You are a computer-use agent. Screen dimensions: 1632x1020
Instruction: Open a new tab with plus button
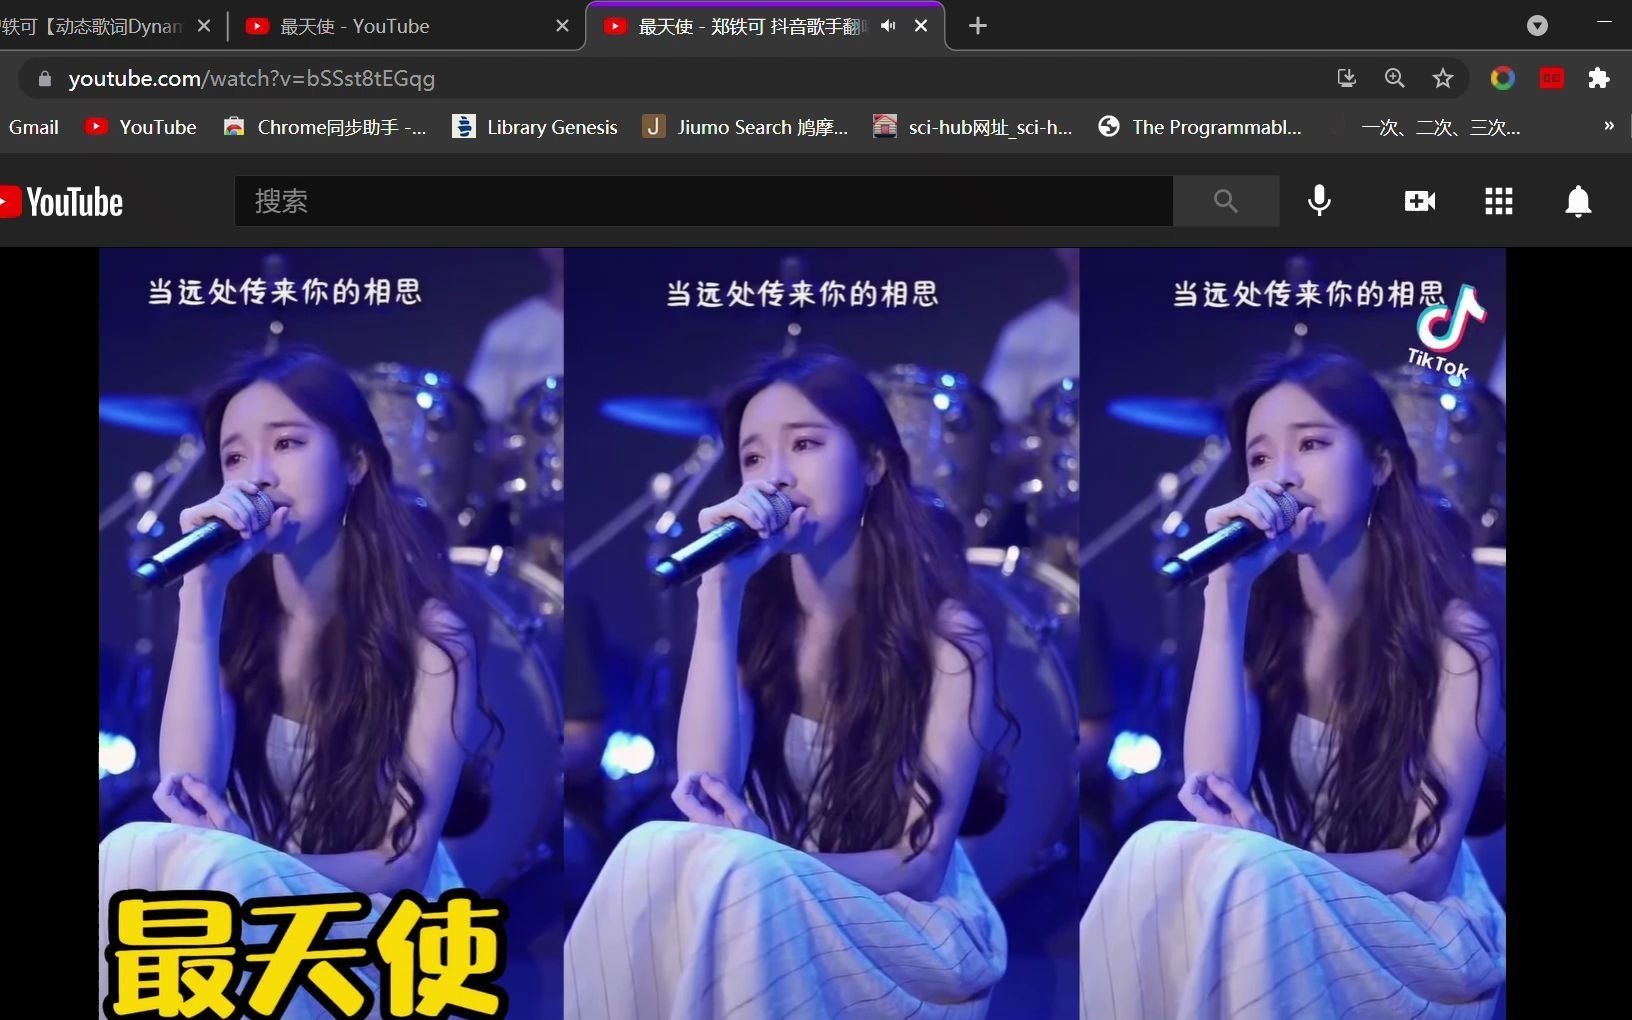tap(978, 26)
